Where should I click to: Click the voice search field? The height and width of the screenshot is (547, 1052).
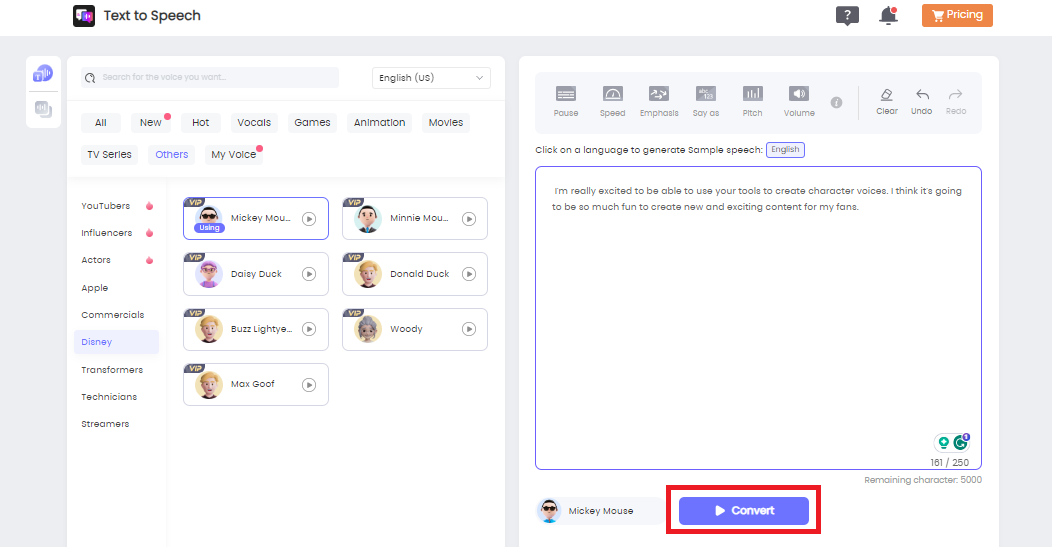[x=210, y=77]
